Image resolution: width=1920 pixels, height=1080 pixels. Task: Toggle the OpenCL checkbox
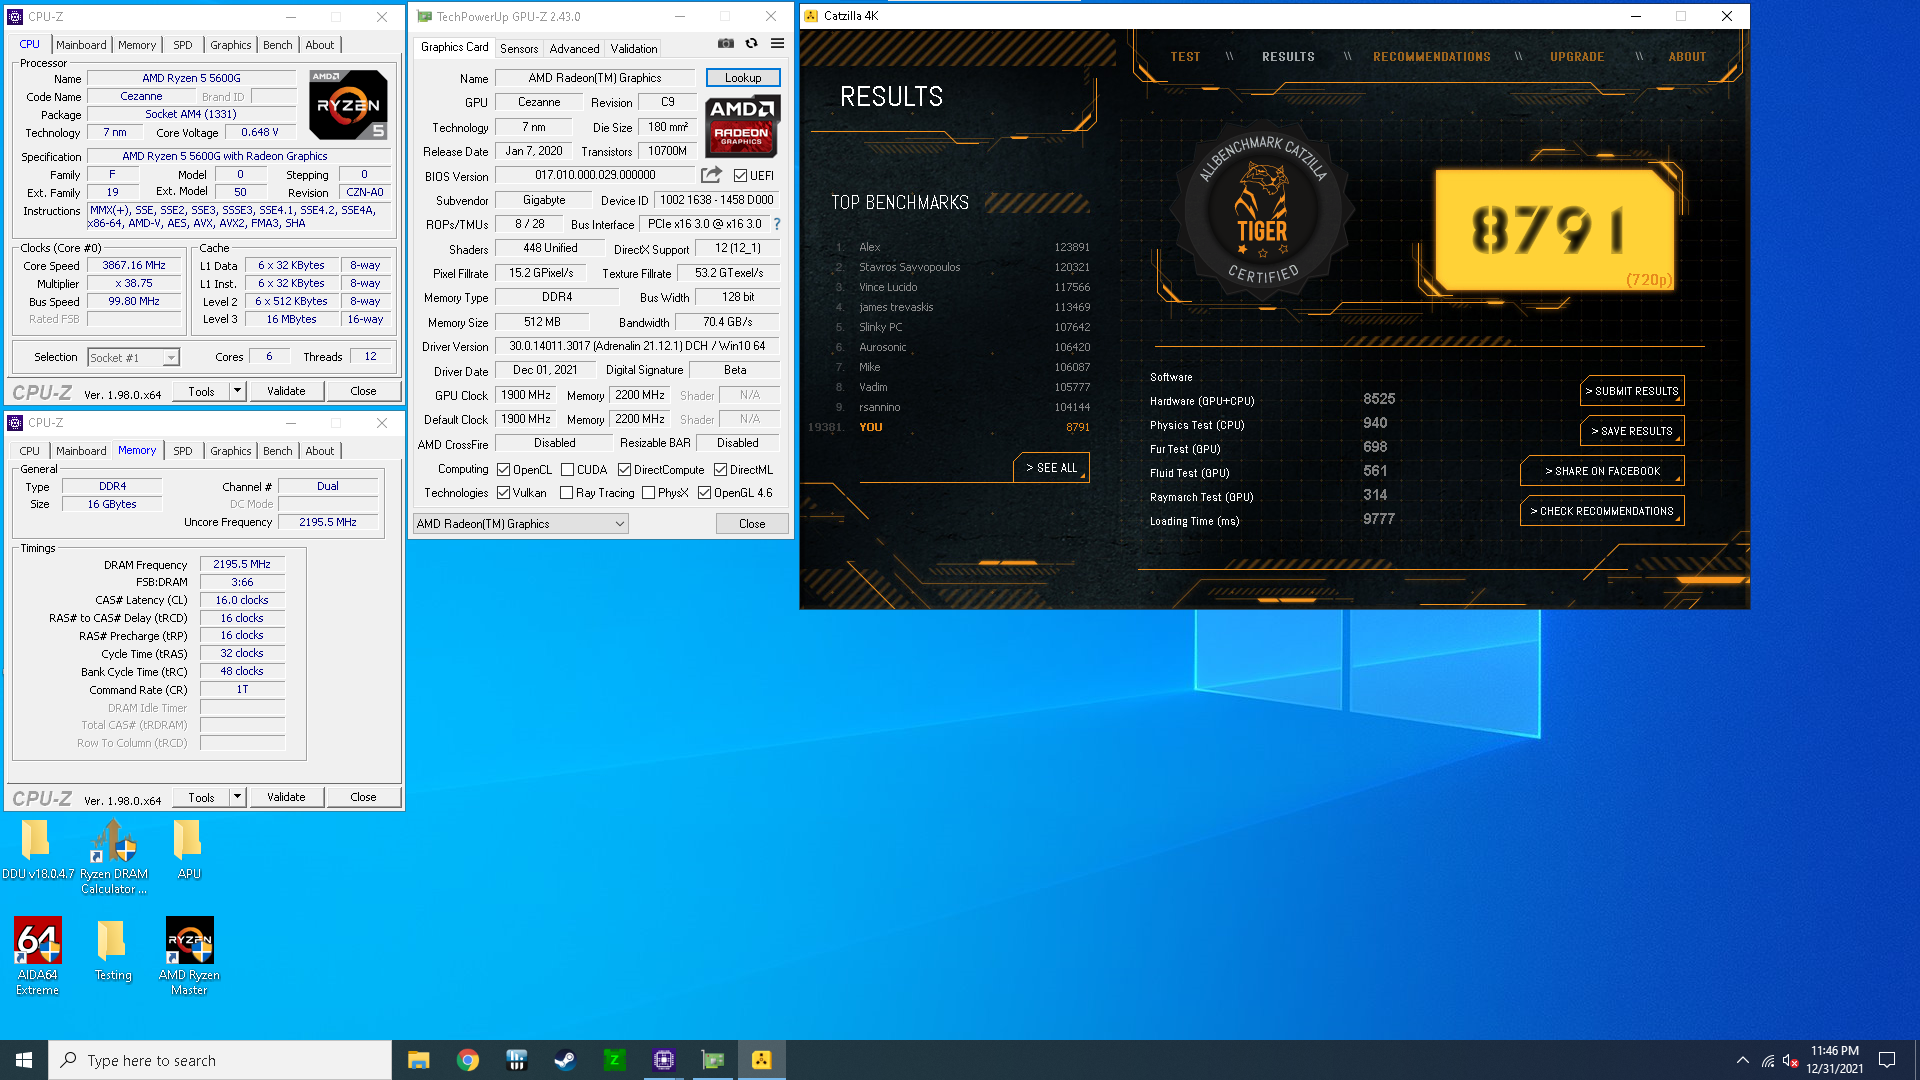(504, 470)
